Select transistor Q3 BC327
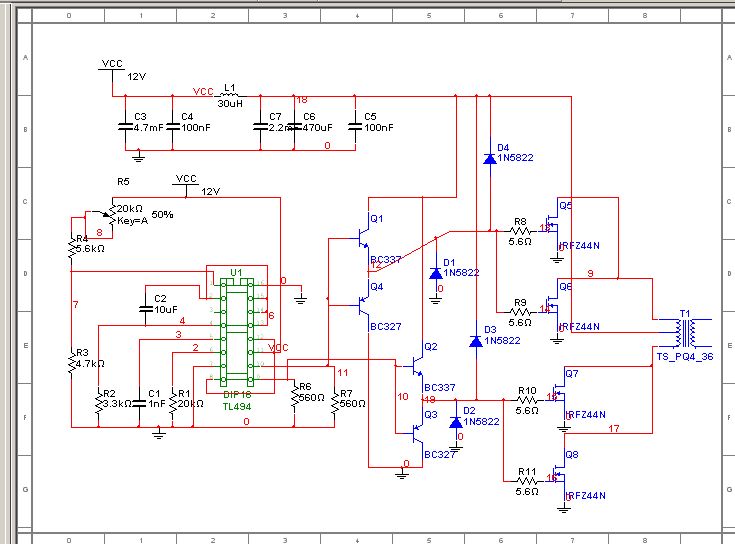This screenshot has width=735, height=544. pyautogui.click(x=418, y=433)
